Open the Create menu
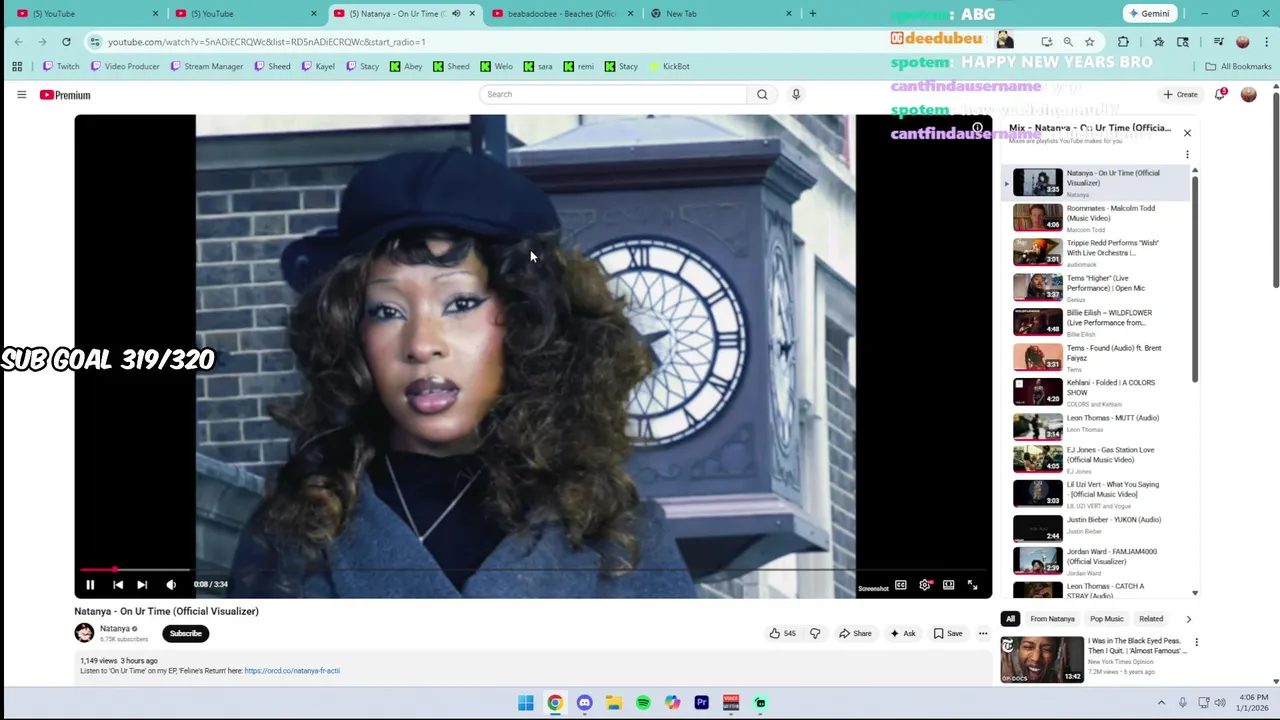The image size is (1280, 720). point(1181,95)
